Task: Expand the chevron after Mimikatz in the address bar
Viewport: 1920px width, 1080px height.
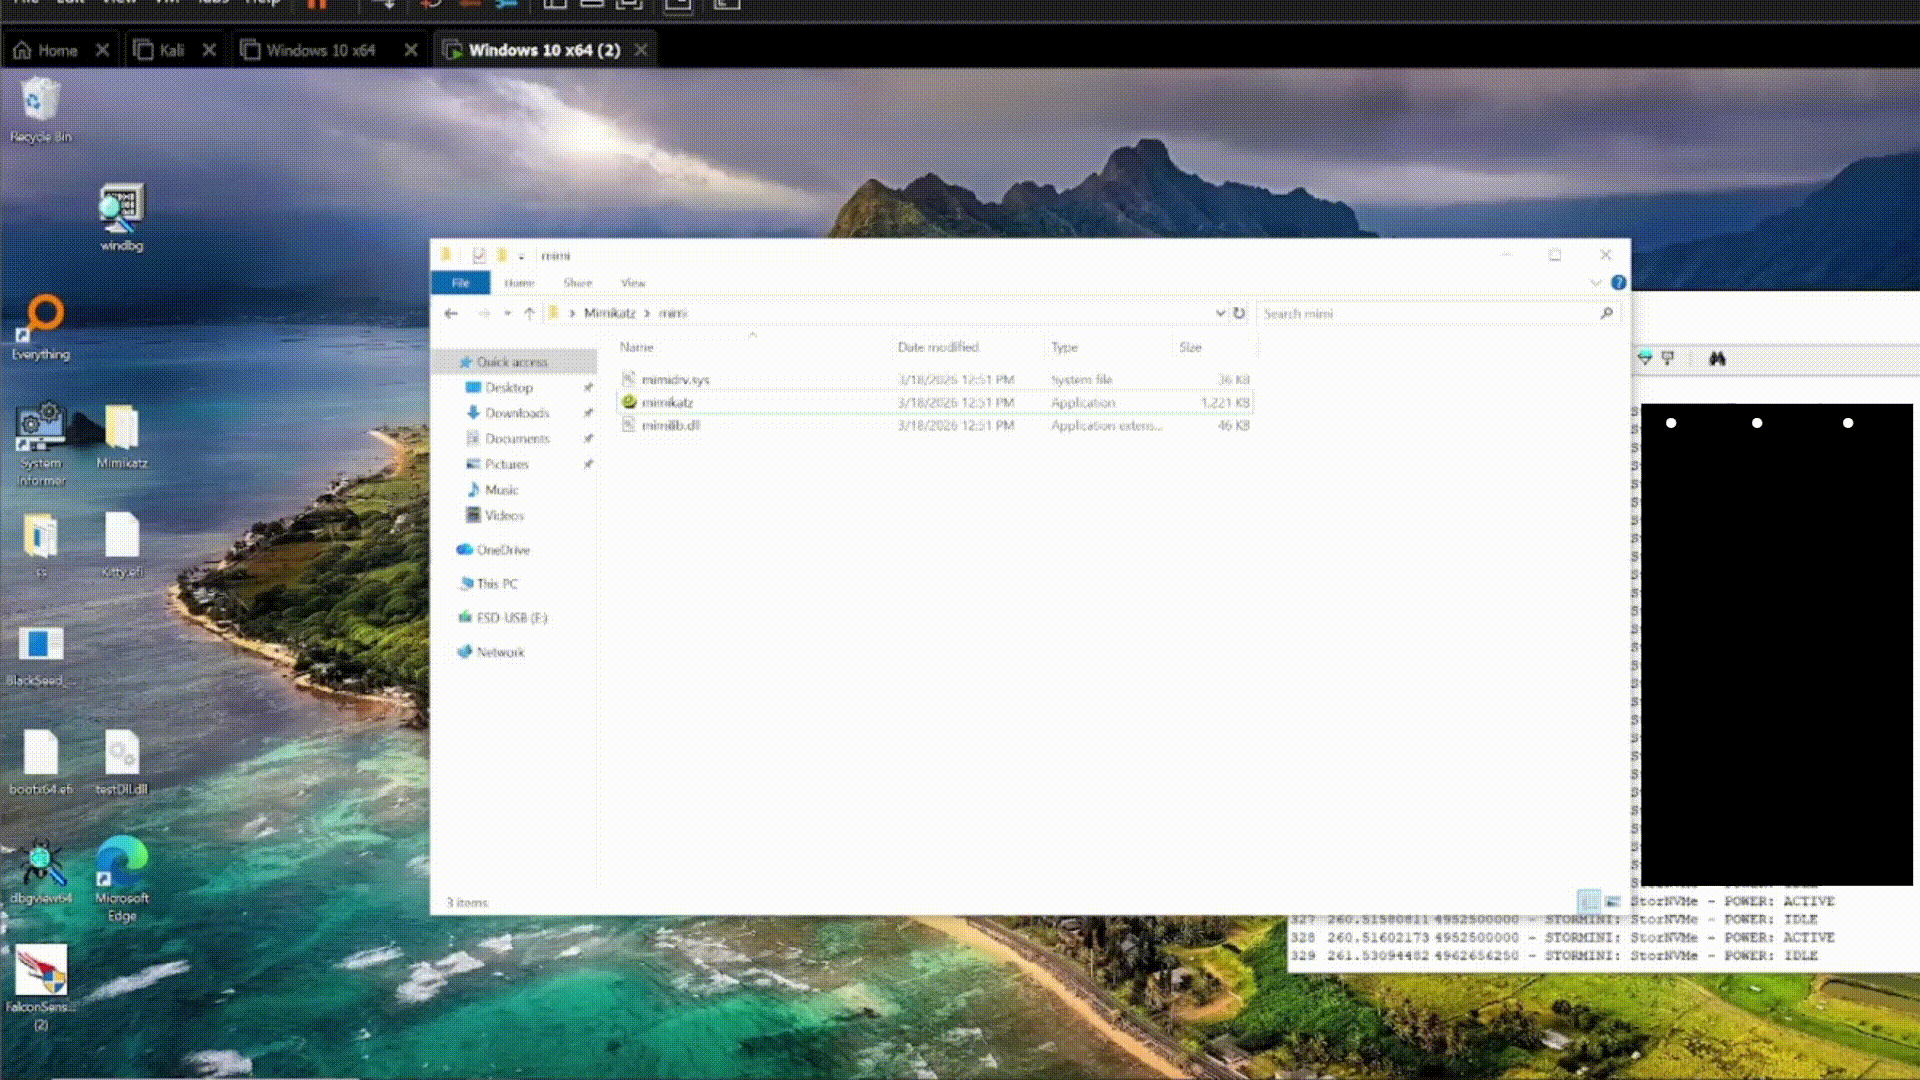Action: [x=647, y=313]
